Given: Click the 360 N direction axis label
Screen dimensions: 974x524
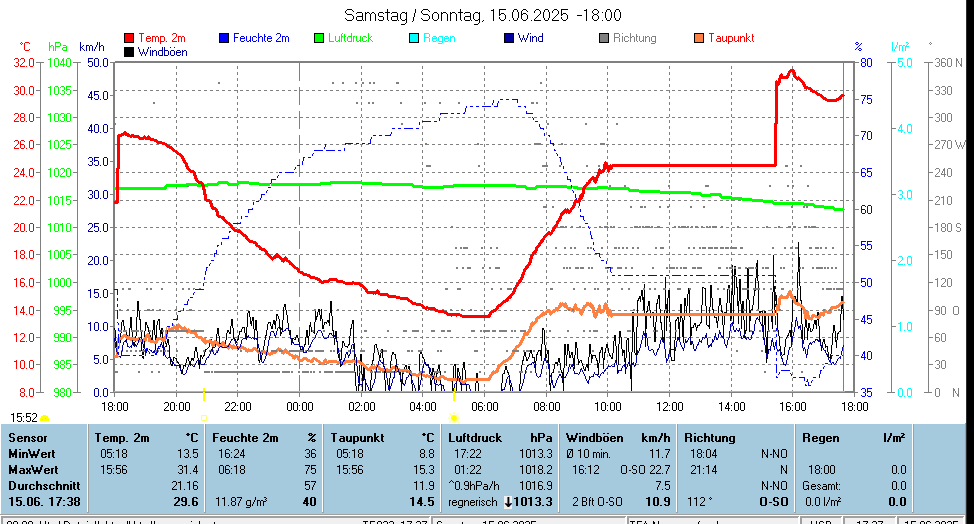Looking at the screenshot, I should point(948,63).
